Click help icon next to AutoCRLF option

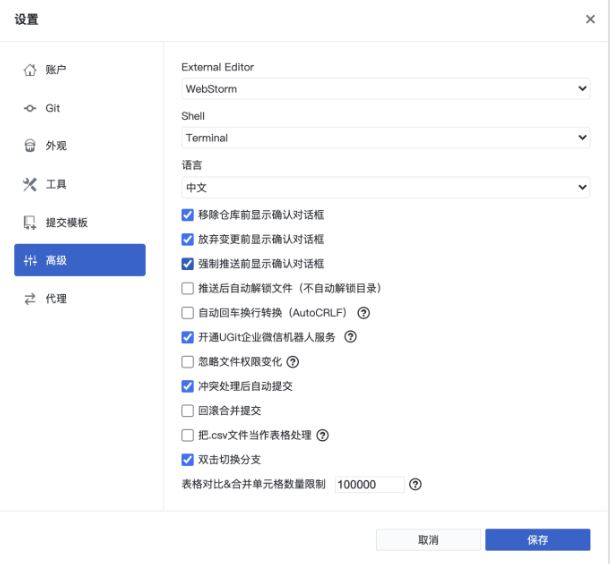[363, 313]
